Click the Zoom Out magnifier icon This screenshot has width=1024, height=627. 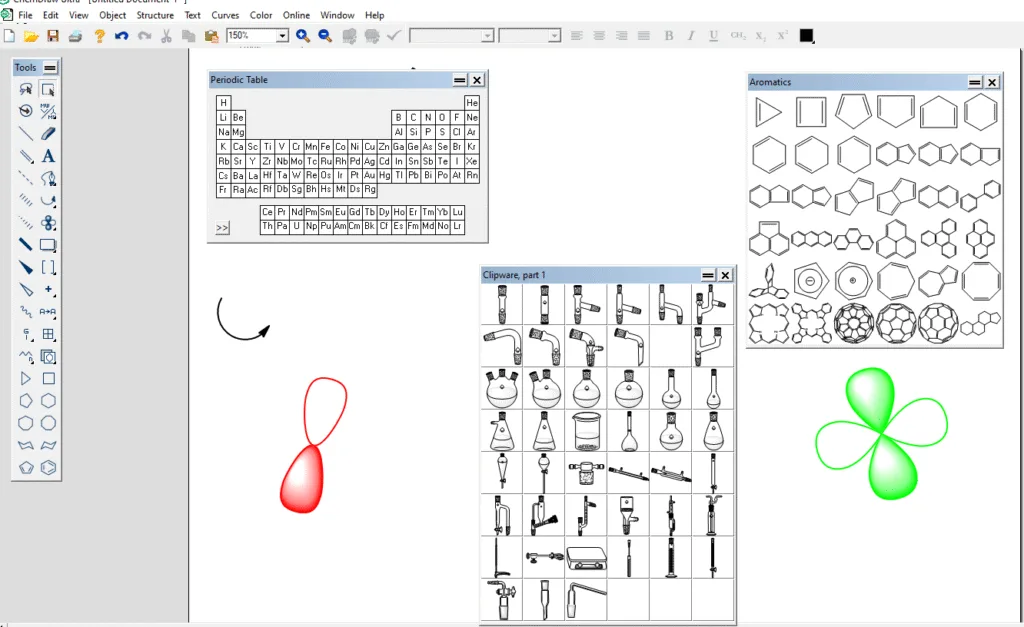pyautogui.click(x=325, y=36)
